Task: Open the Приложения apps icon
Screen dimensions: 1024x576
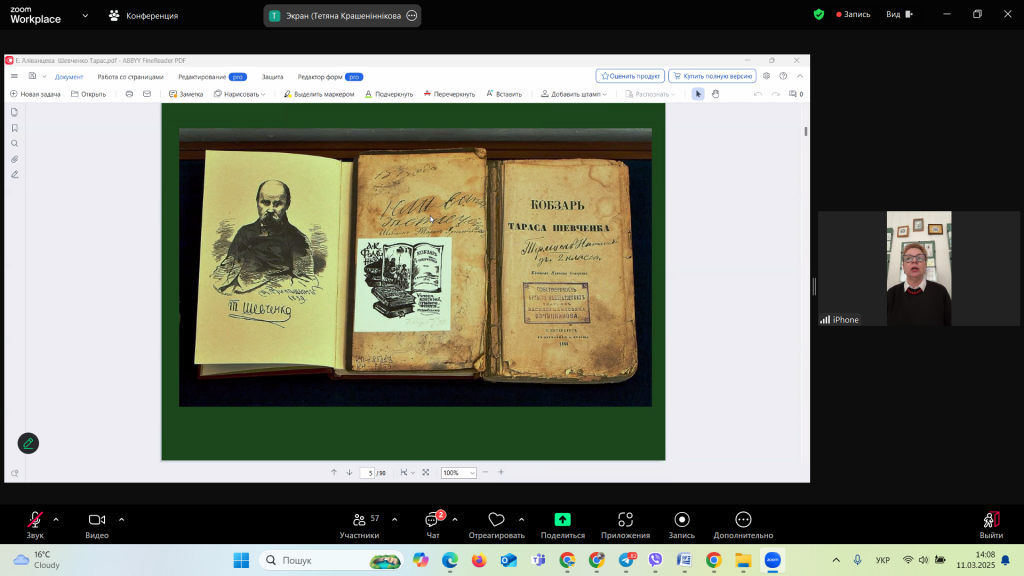Action: coord(625,520)
